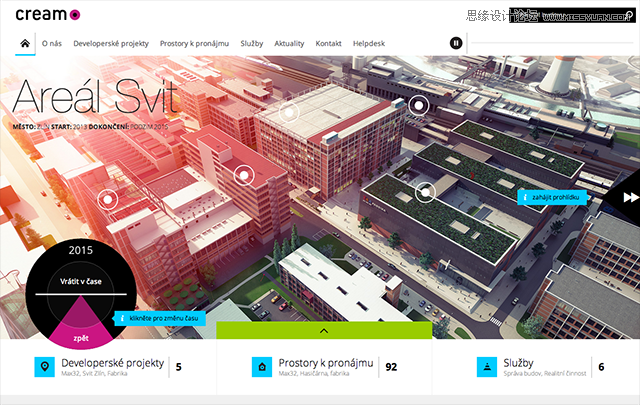Click the Správa budov, Realitní činnost subtitle
Viewport: 640px width, 405px height.
point(544,374)
